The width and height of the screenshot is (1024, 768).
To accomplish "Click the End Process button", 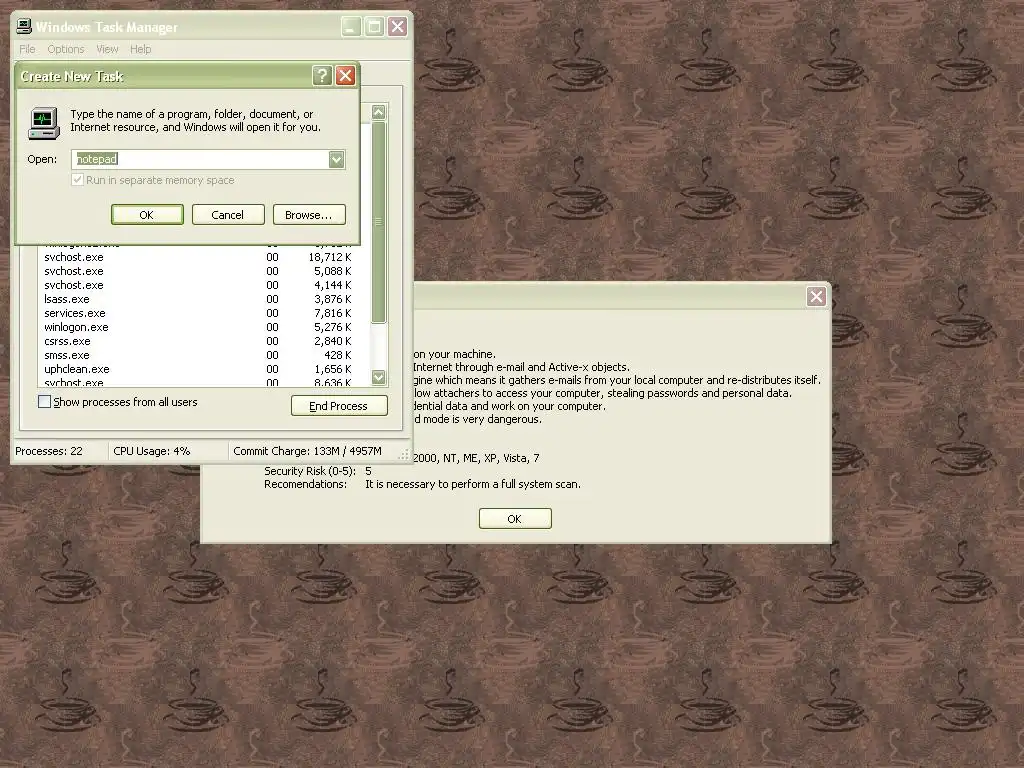I will (x=339, y=406).
